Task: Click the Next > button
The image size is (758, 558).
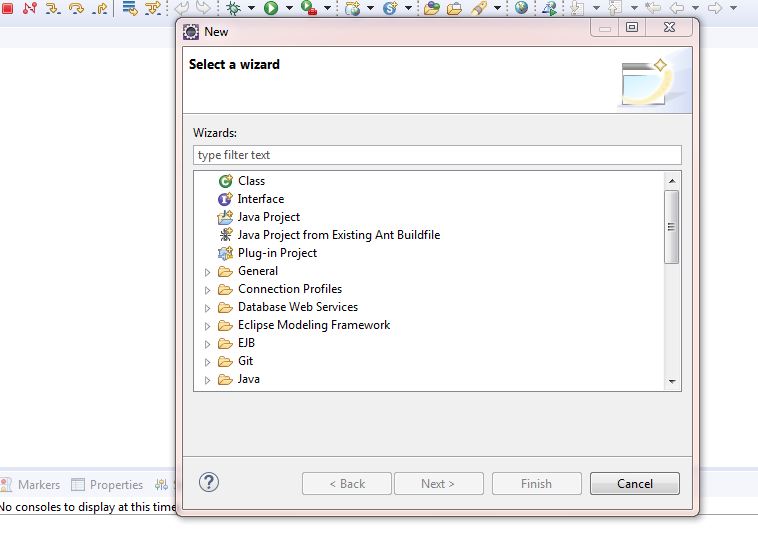Action: (x=438, y=484)
